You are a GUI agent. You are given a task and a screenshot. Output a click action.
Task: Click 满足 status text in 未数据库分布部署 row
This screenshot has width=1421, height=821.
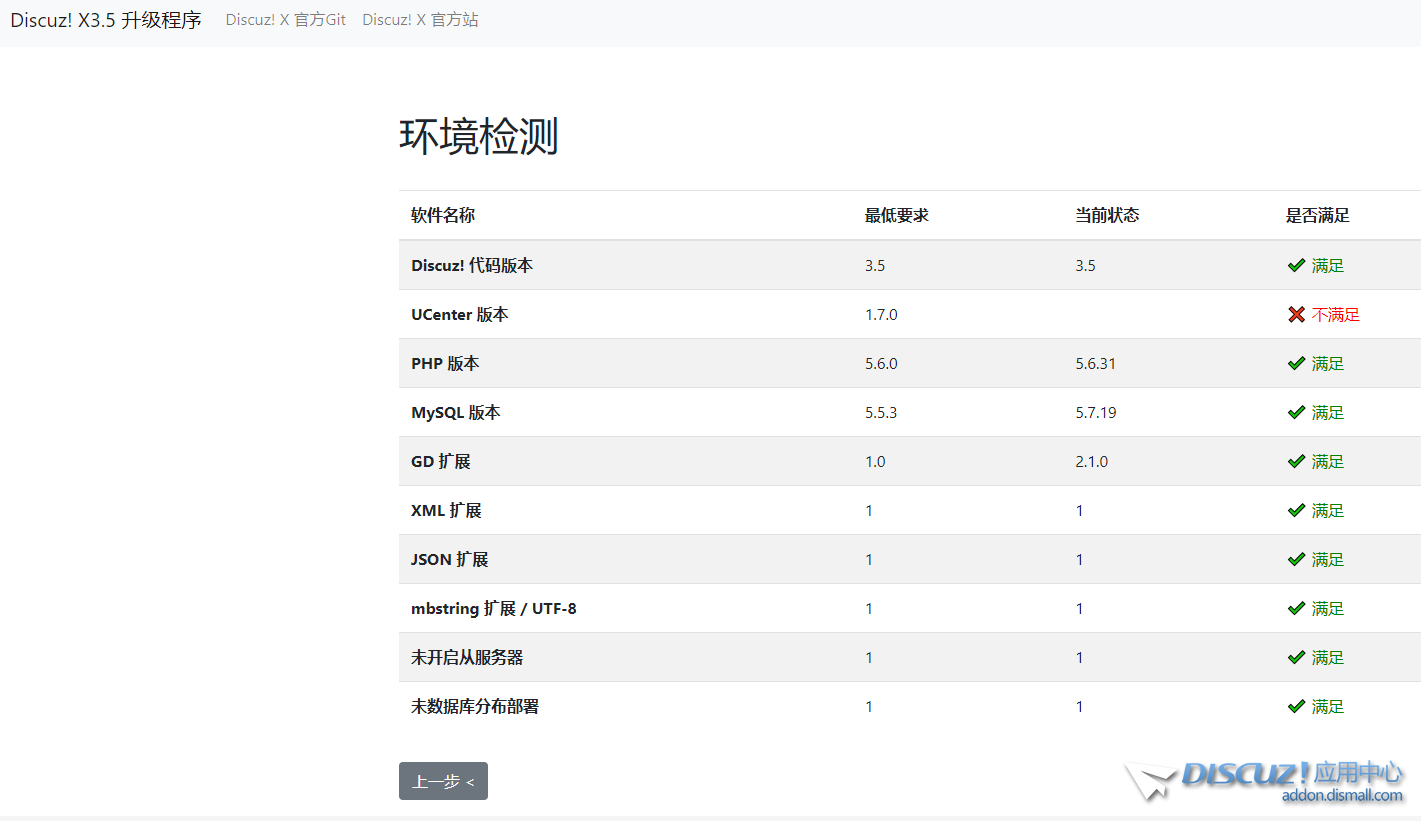click(x=1328, y=706)
